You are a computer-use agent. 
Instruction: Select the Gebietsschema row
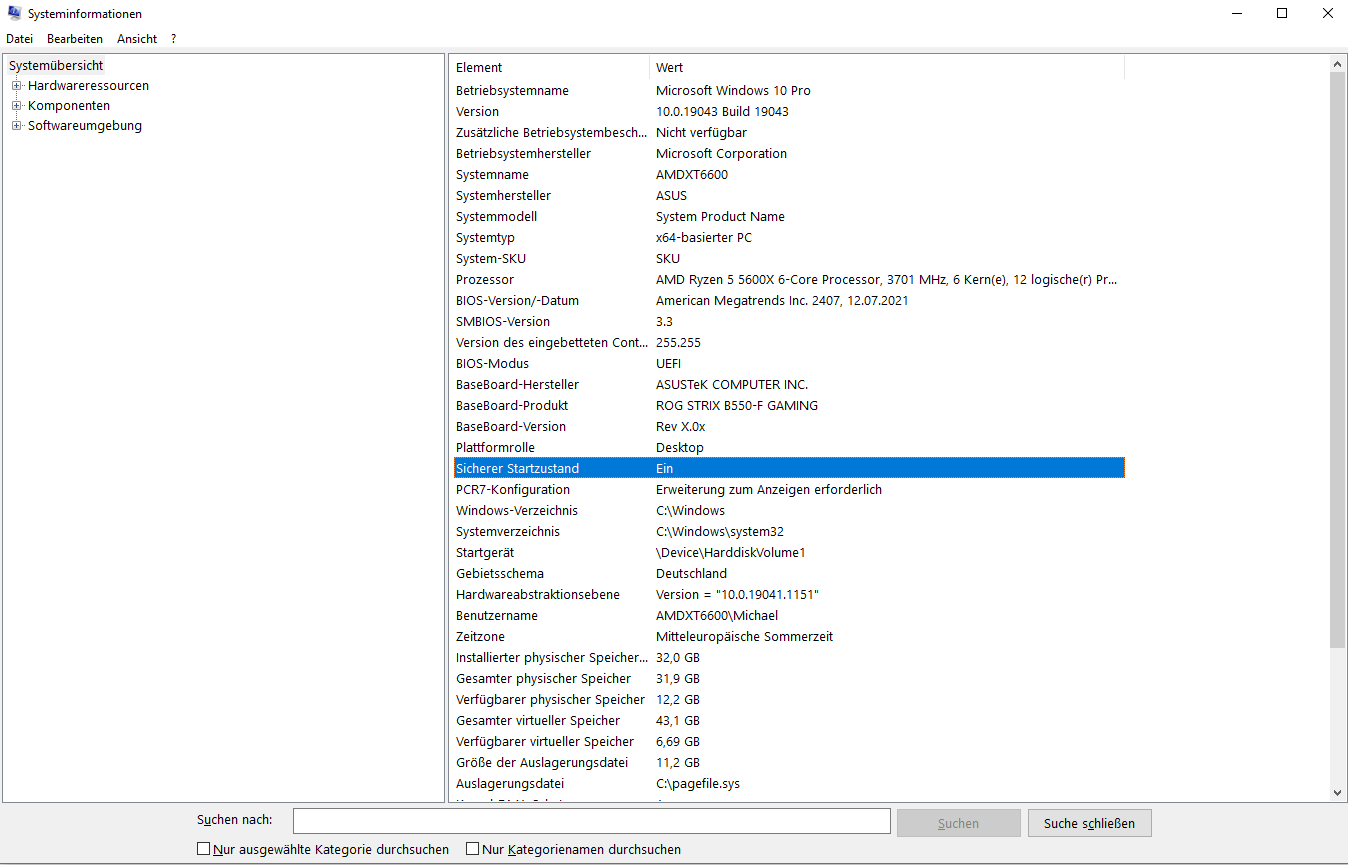(x=789, y=573)
